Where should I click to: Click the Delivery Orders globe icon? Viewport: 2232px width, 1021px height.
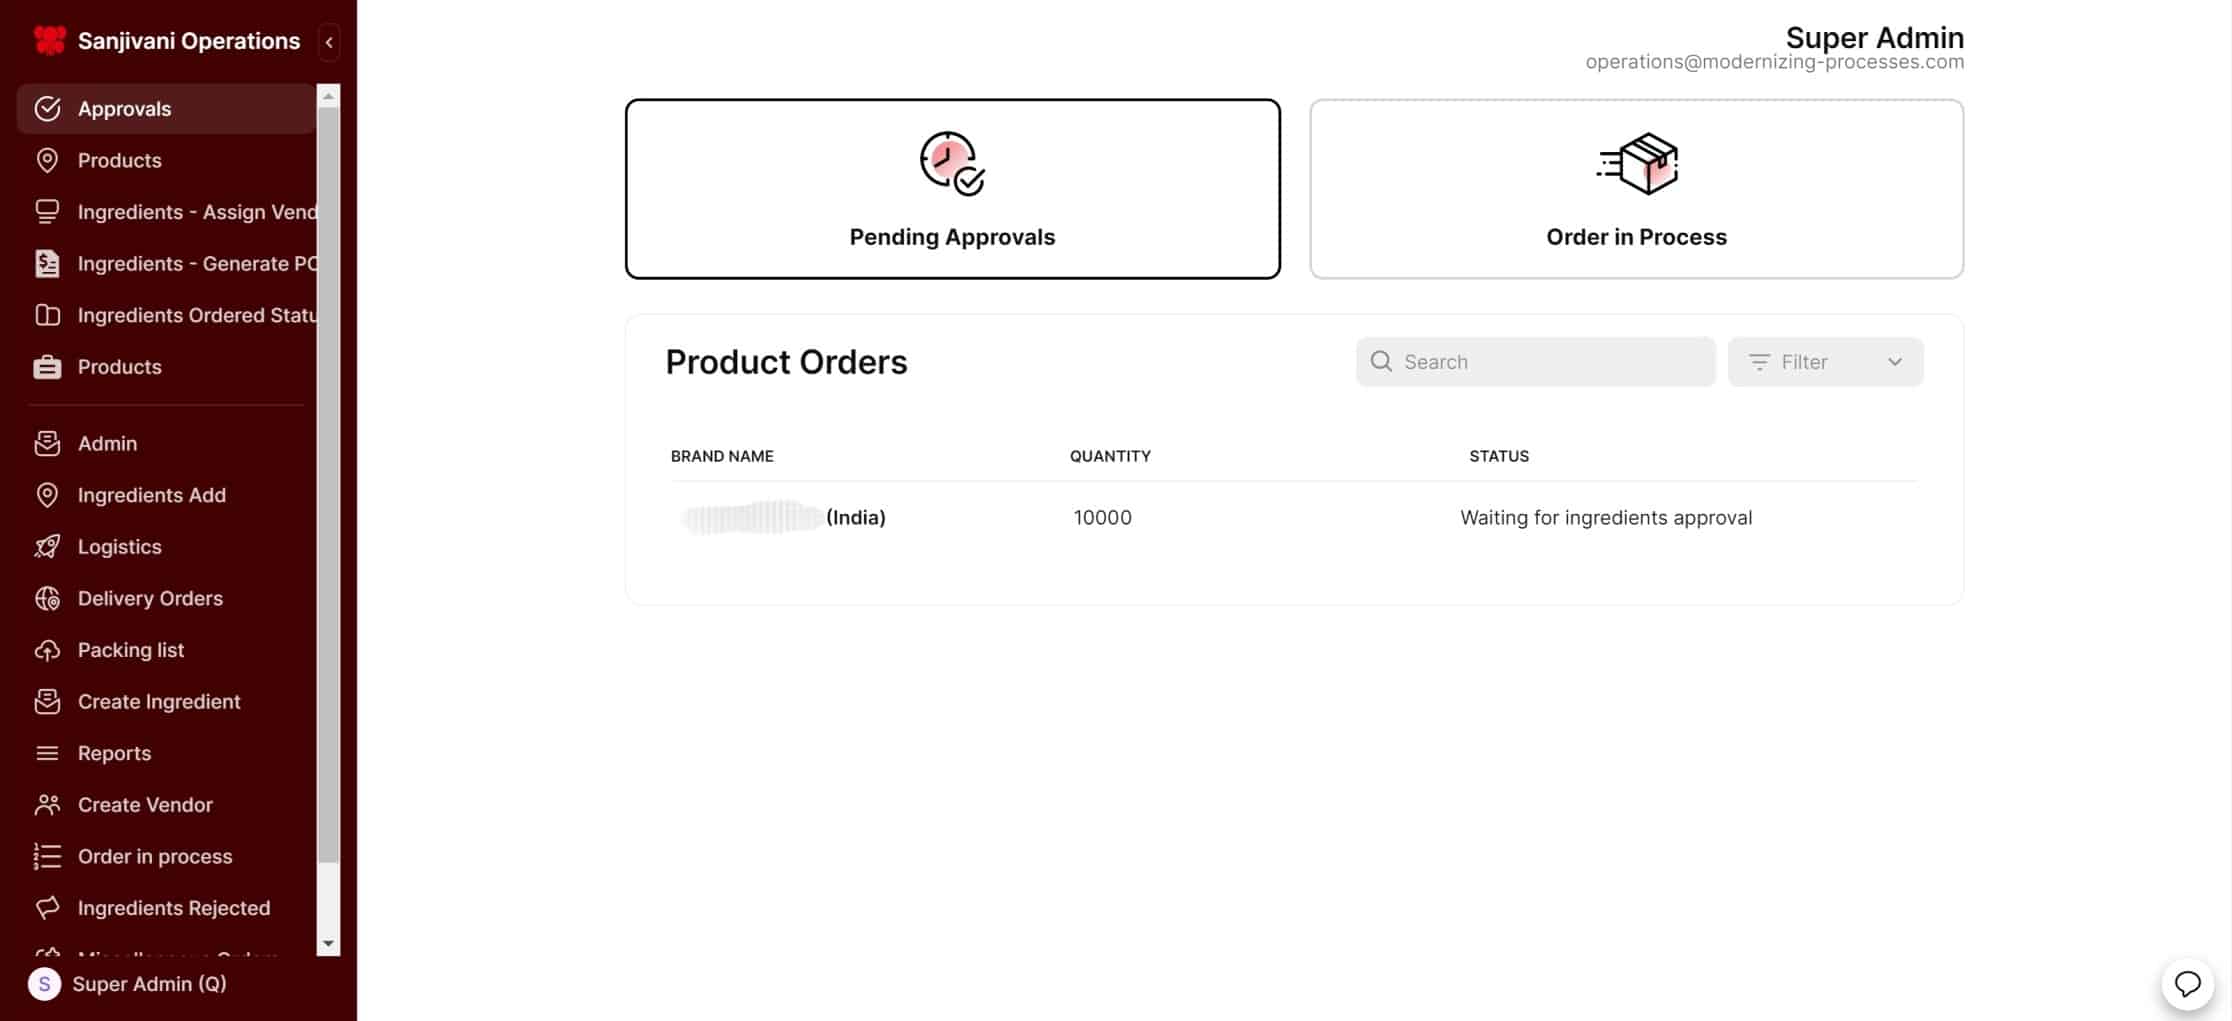click(47, 598)
